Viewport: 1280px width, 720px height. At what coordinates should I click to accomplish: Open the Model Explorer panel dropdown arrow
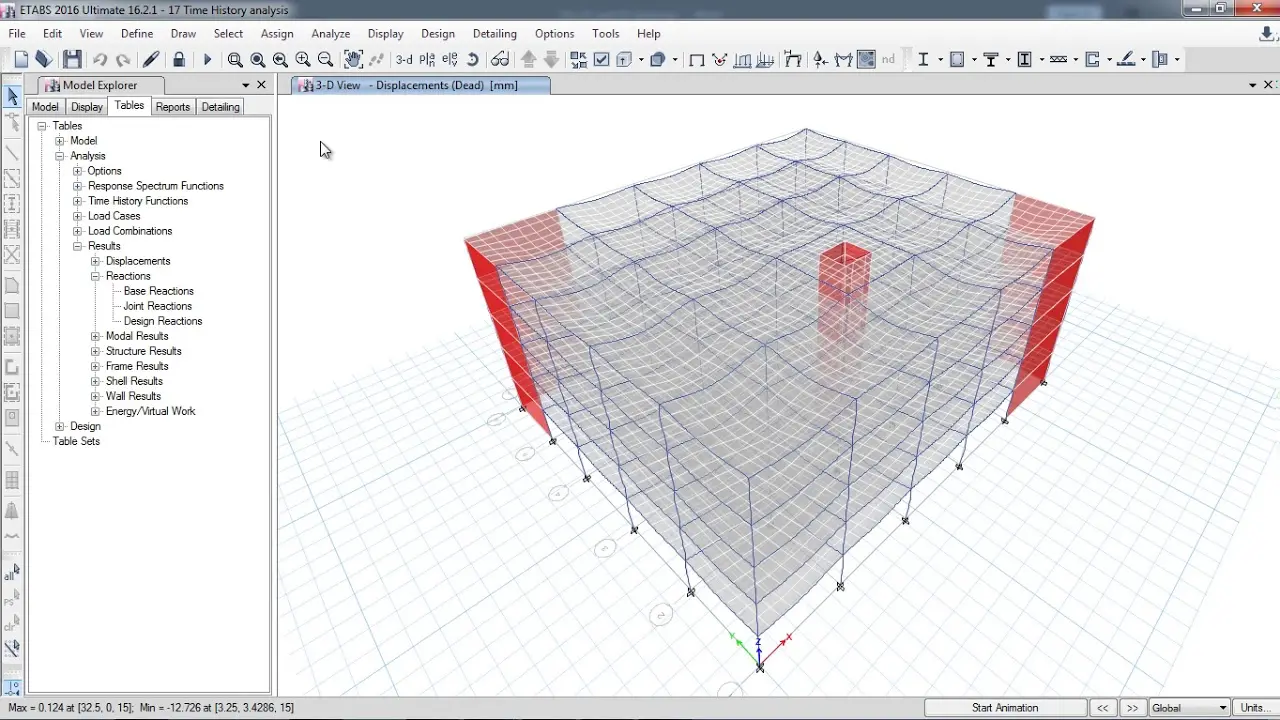click(x=246, y=85)
